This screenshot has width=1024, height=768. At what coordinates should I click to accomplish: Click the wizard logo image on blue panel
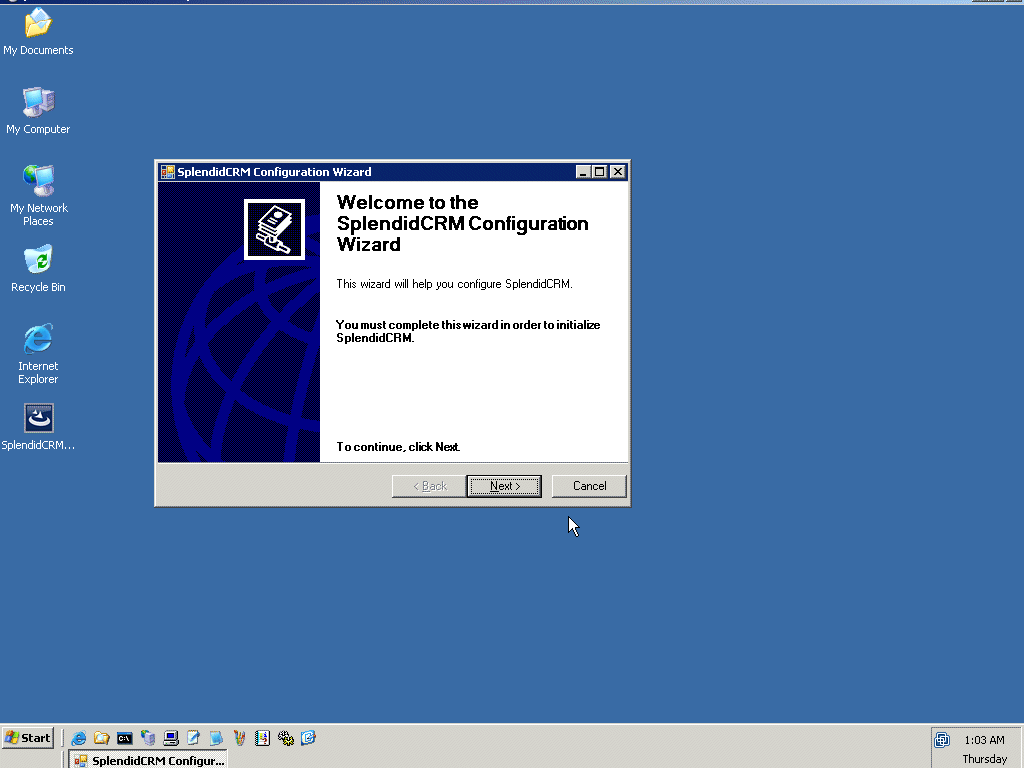(x=274, y=229)
